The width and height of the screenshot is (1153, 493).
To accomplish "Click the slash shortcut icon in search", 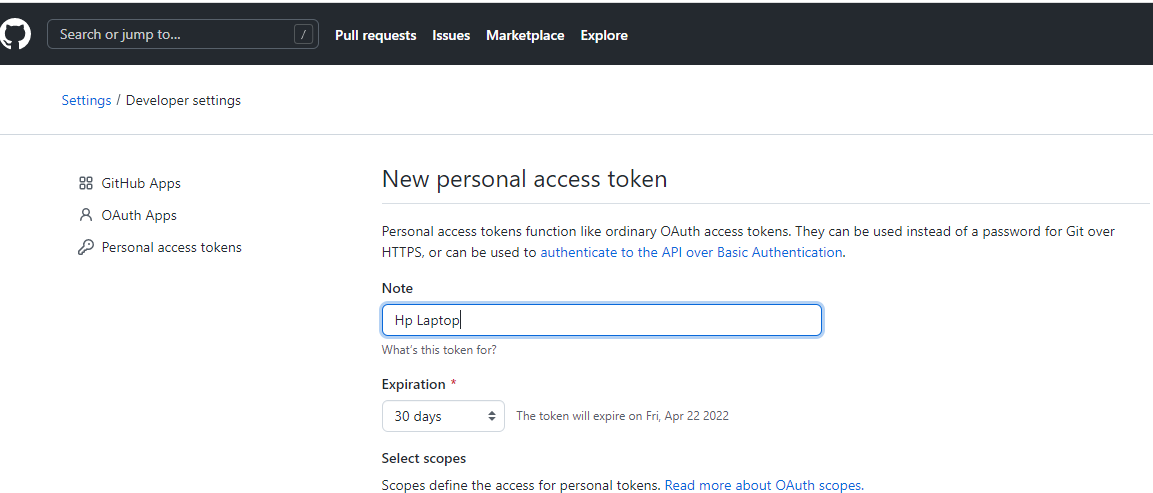I will click(x=303, y=34).
